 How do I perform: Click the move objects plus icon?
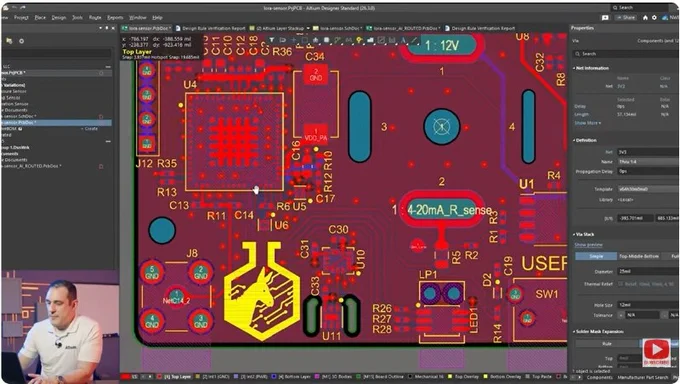[x=294, y=40]
